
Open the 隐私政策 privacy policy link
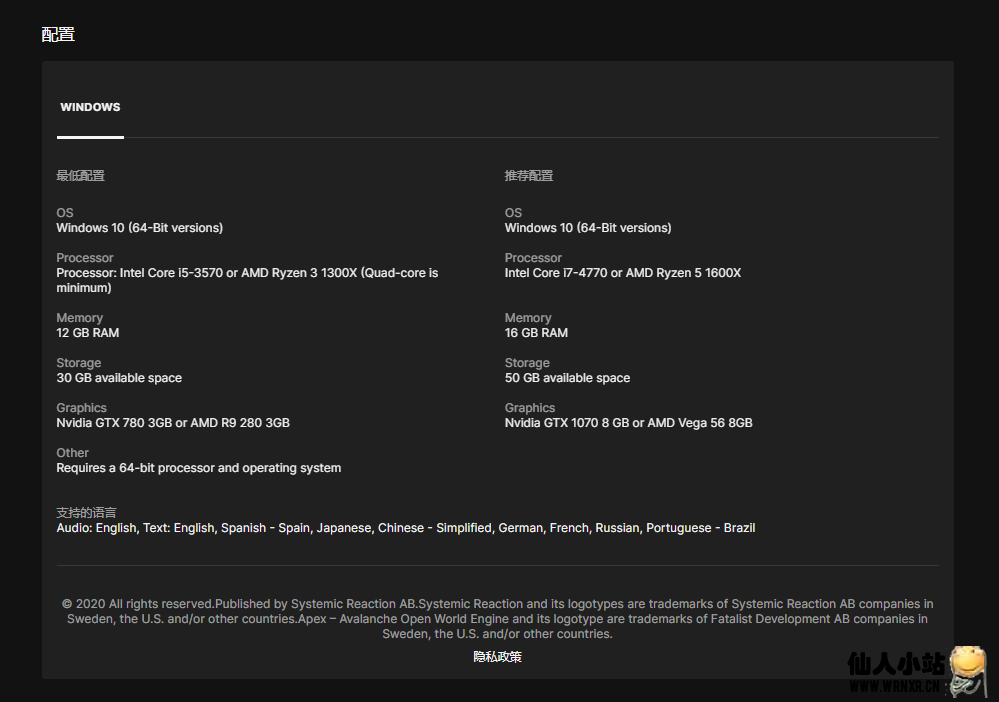click(x=497, y=657)
